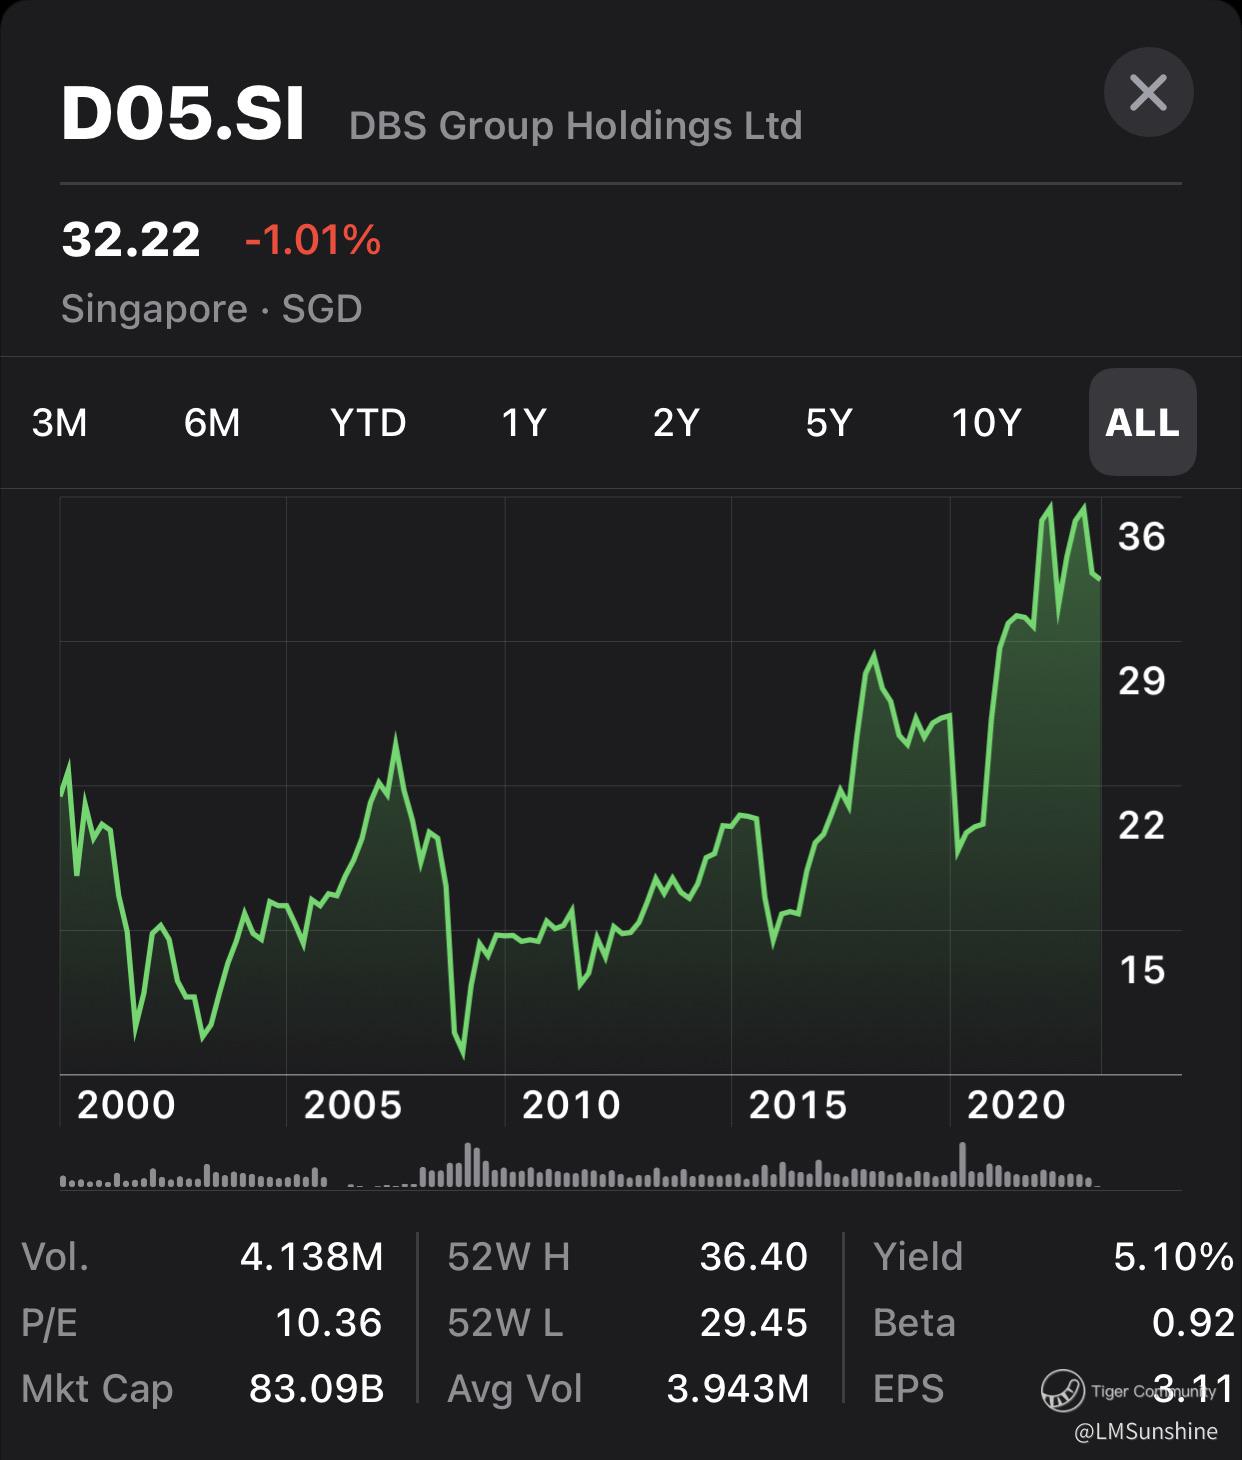Tap the volume bar chart below the timeline

(581, 1165)
